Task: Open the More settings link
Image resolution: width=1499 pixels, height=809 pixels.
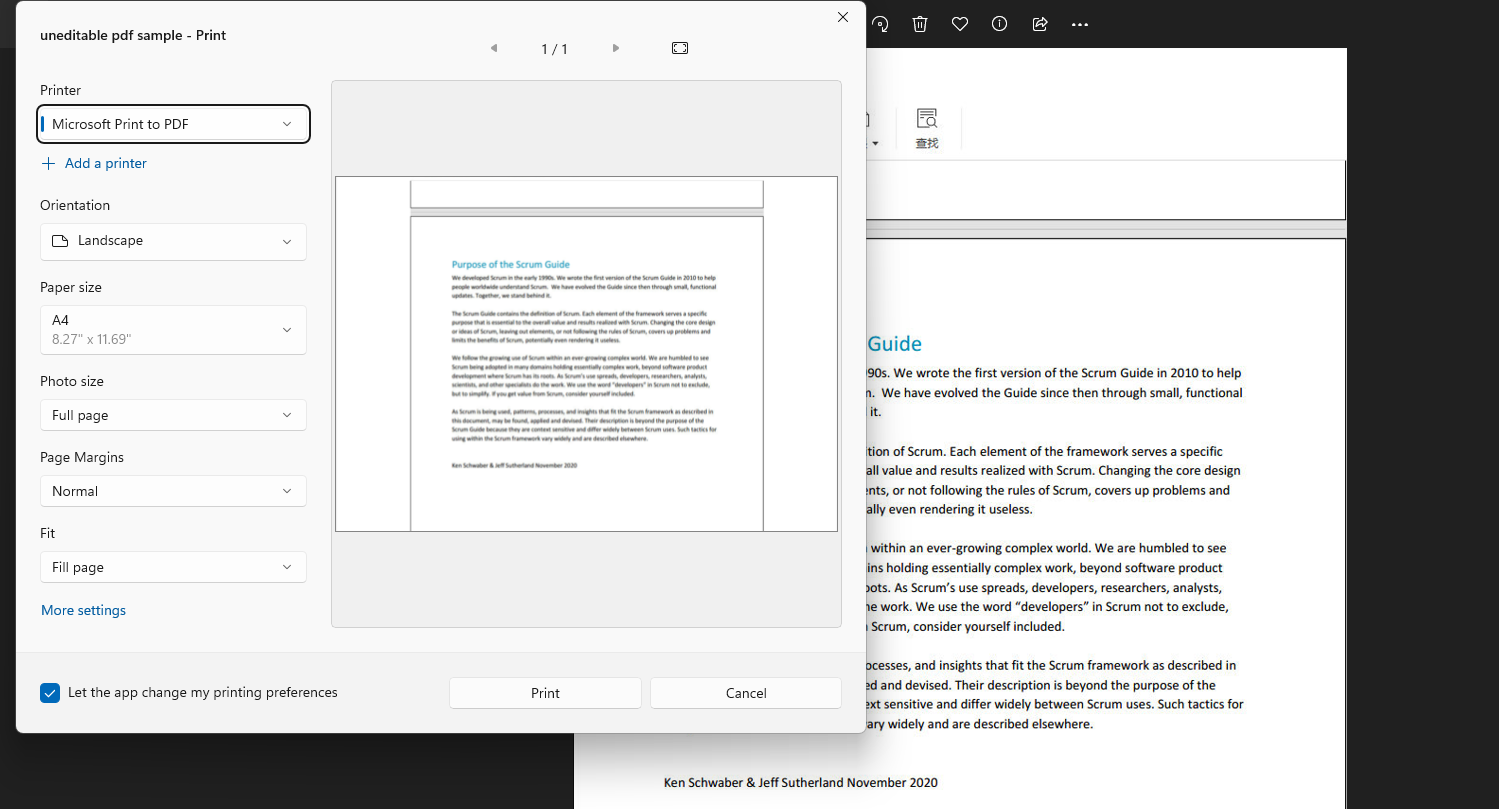Action: point(83,610)
